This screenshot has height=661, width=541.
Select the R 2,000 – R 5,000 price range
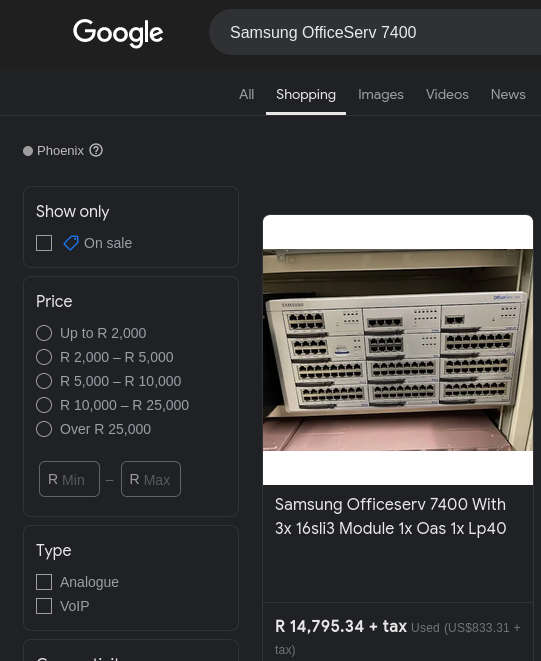[x=44, y=357]
